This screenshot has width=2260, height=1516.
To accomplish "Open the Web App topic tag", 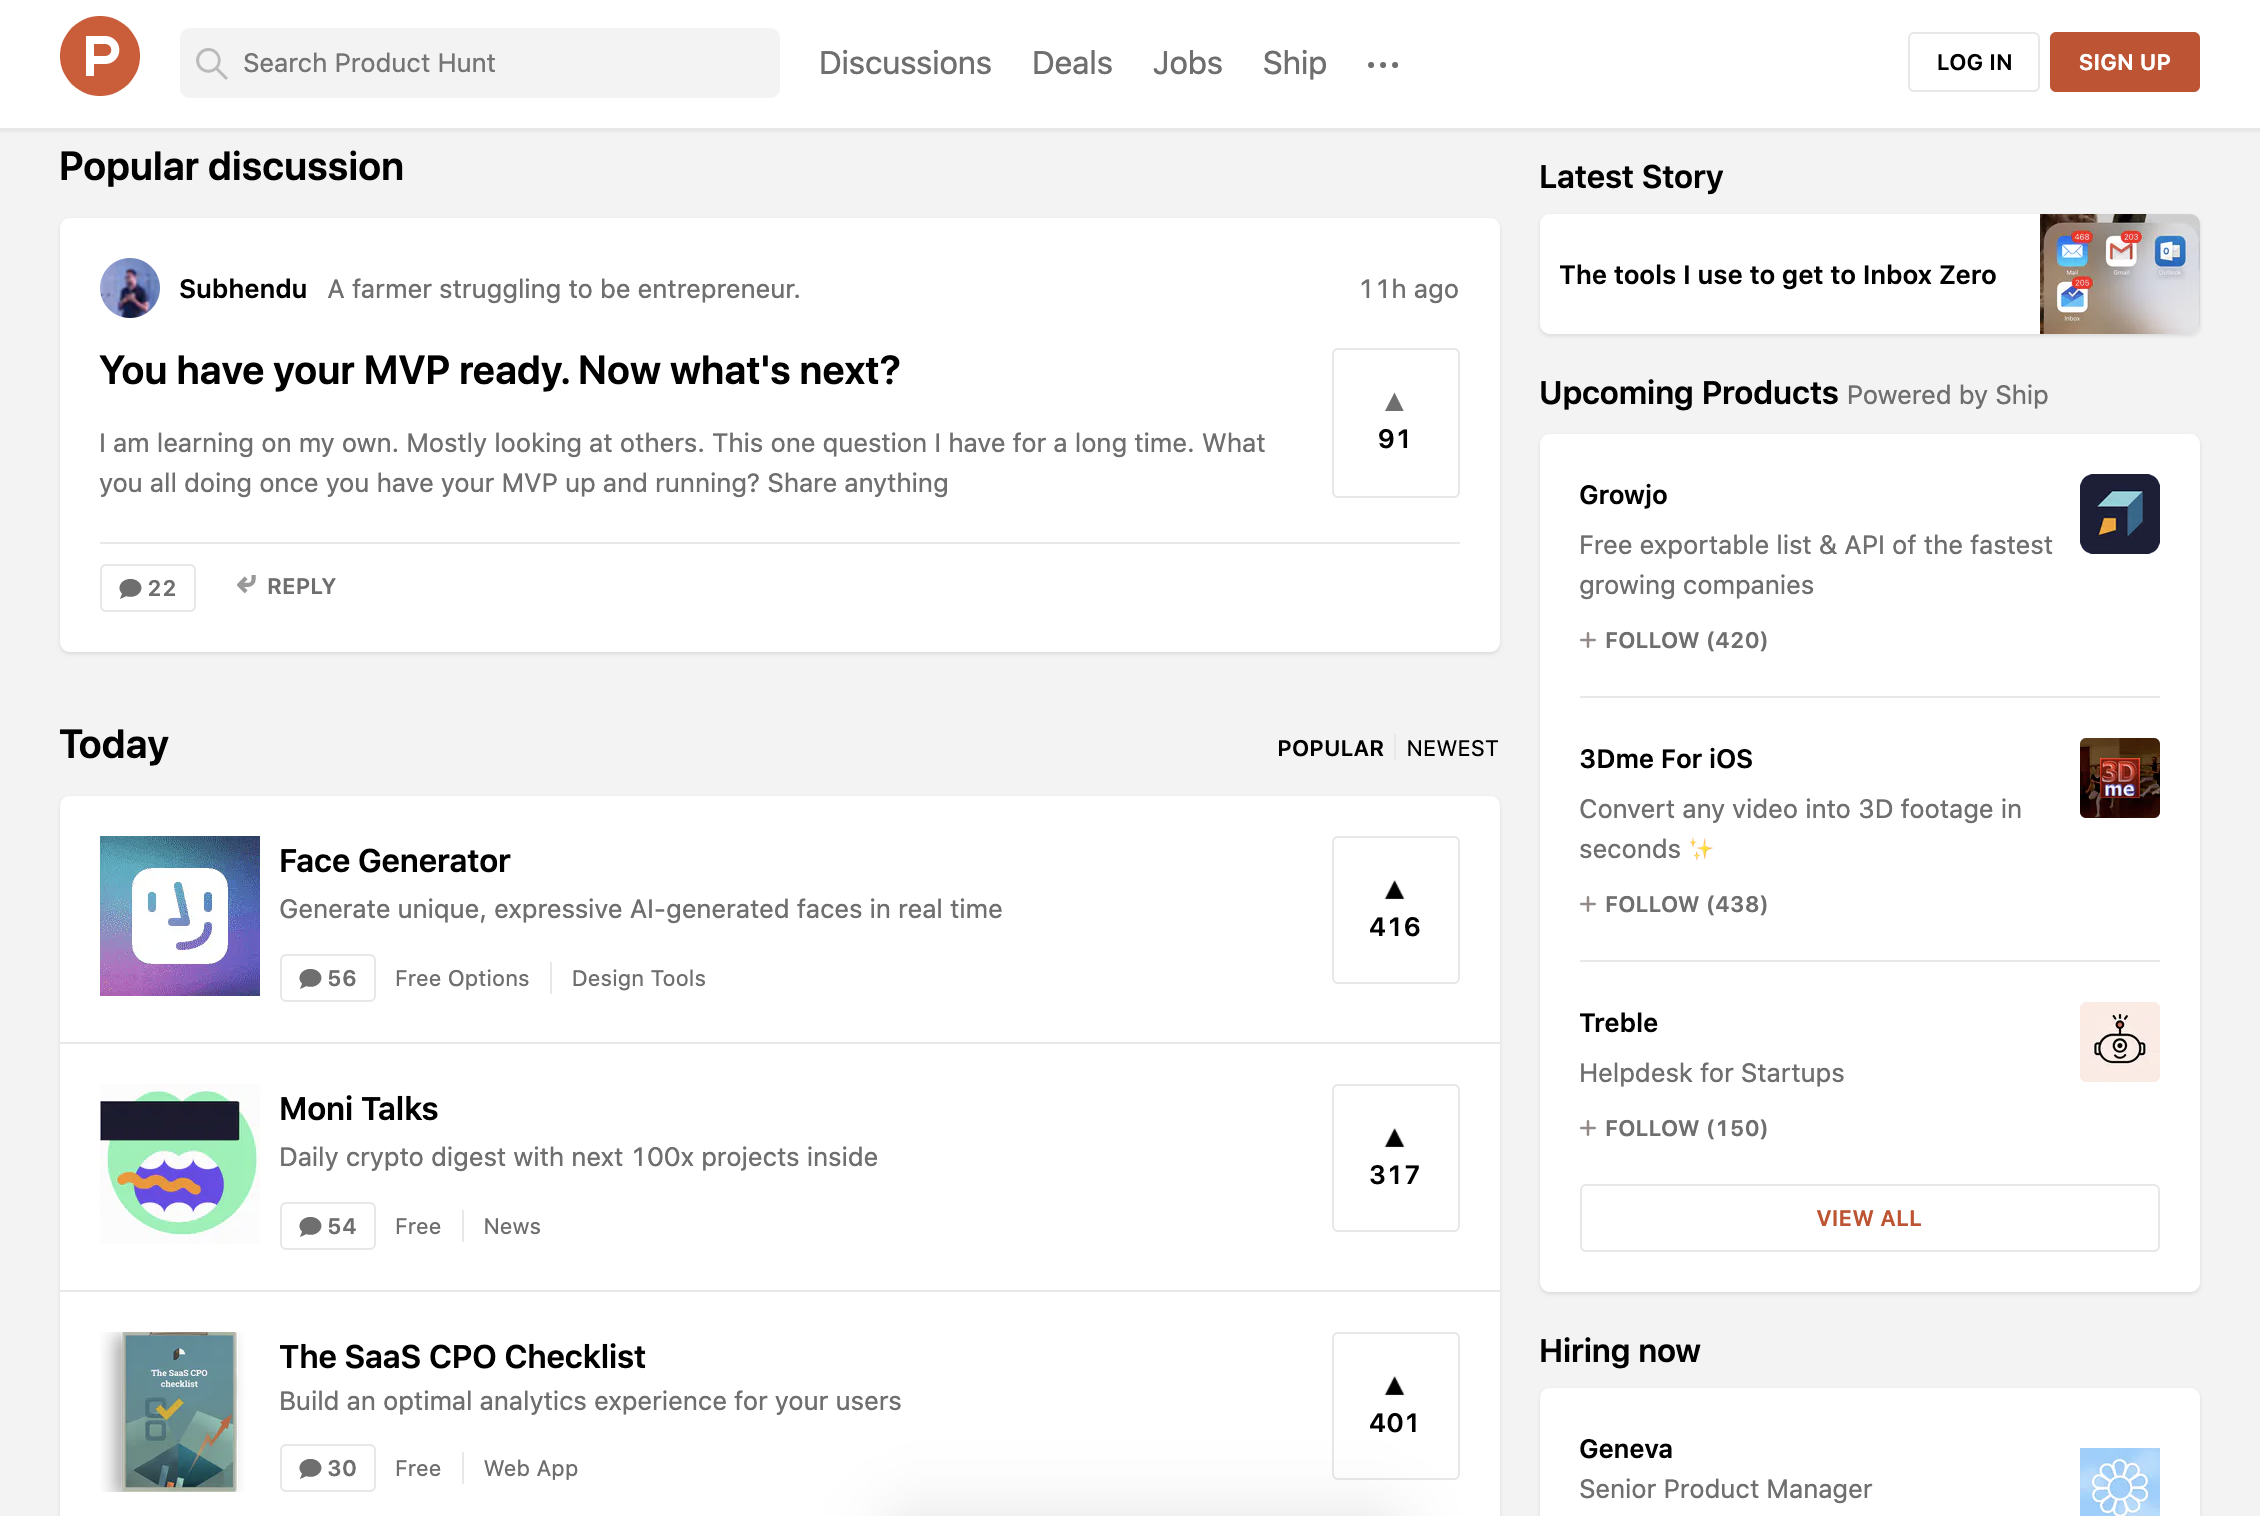I will [x=531, y=1468].
